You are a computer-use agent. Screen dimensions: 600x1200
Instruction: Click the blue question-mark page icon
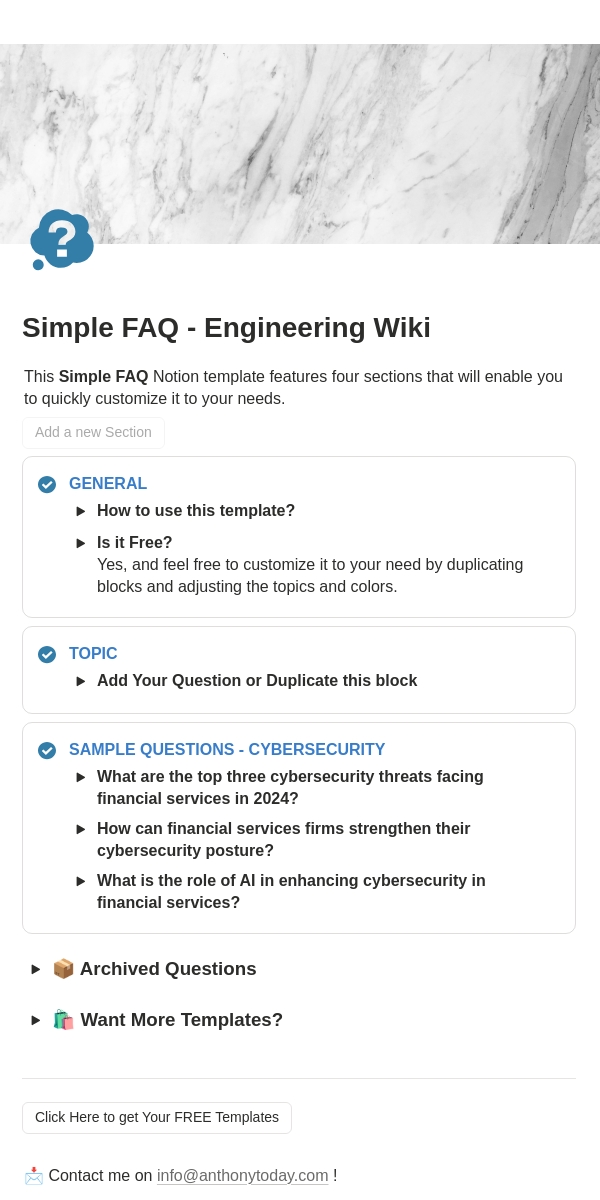(x=62, y=240)
